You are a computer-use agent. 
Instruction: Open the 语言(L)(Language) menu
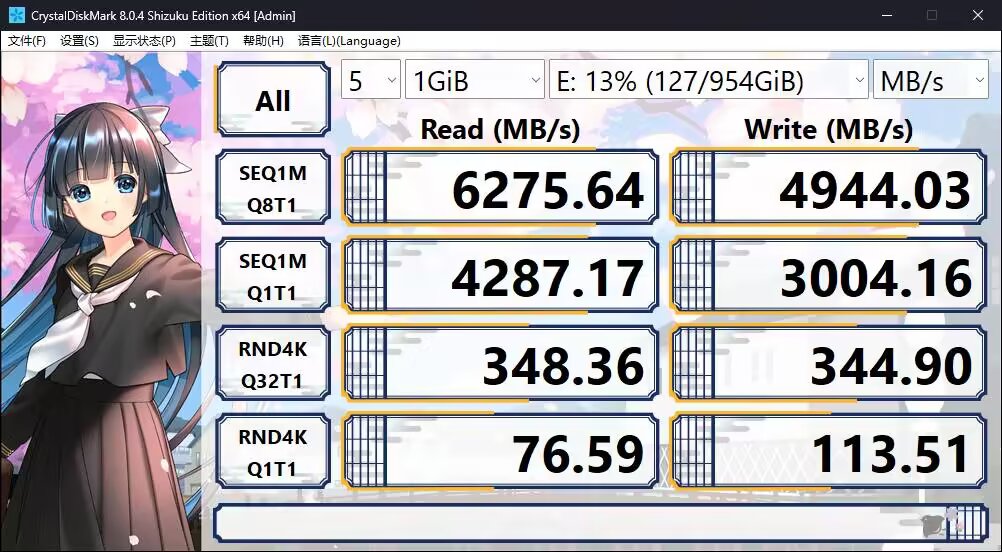[349, 41]
